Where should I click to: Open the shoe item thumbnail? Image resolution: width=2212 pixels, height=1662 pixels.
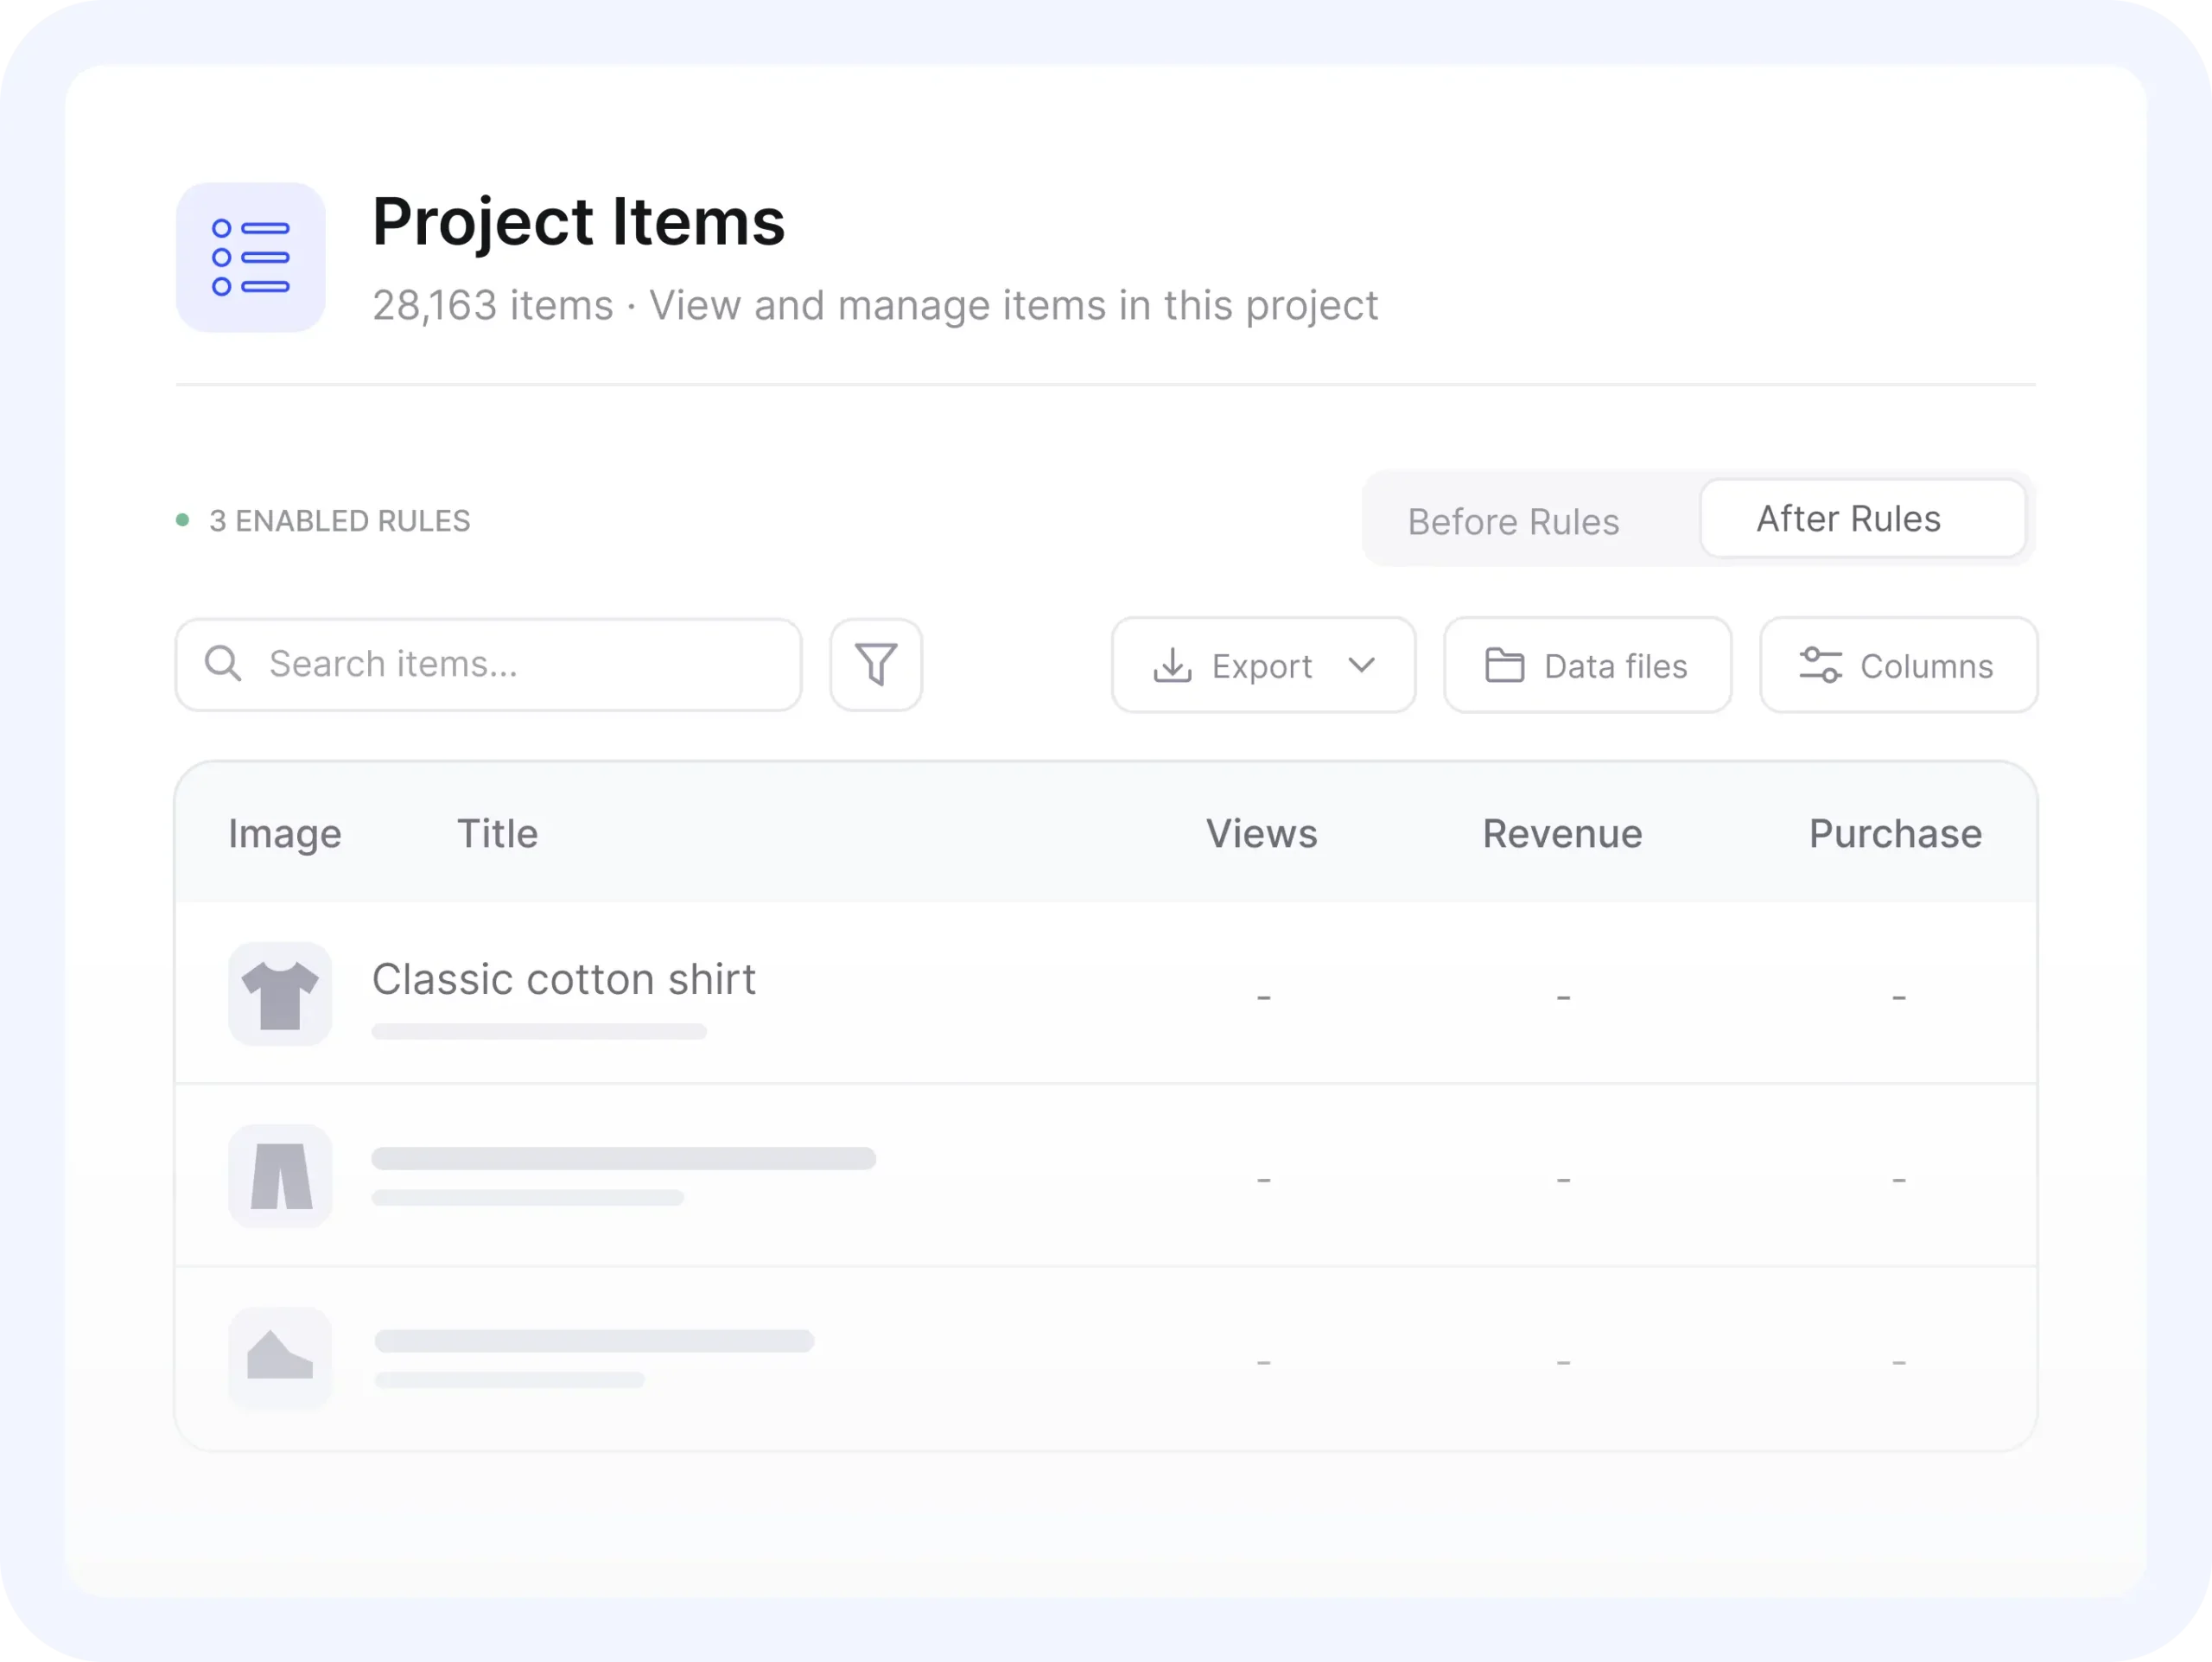(x=280, y=1358)
